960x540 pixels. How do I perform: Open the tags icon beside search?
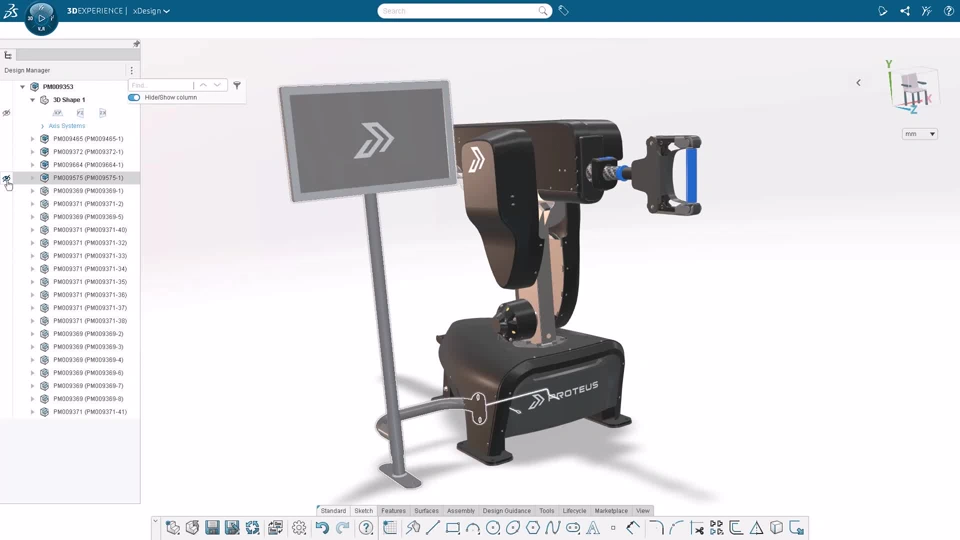click(564, 10)
